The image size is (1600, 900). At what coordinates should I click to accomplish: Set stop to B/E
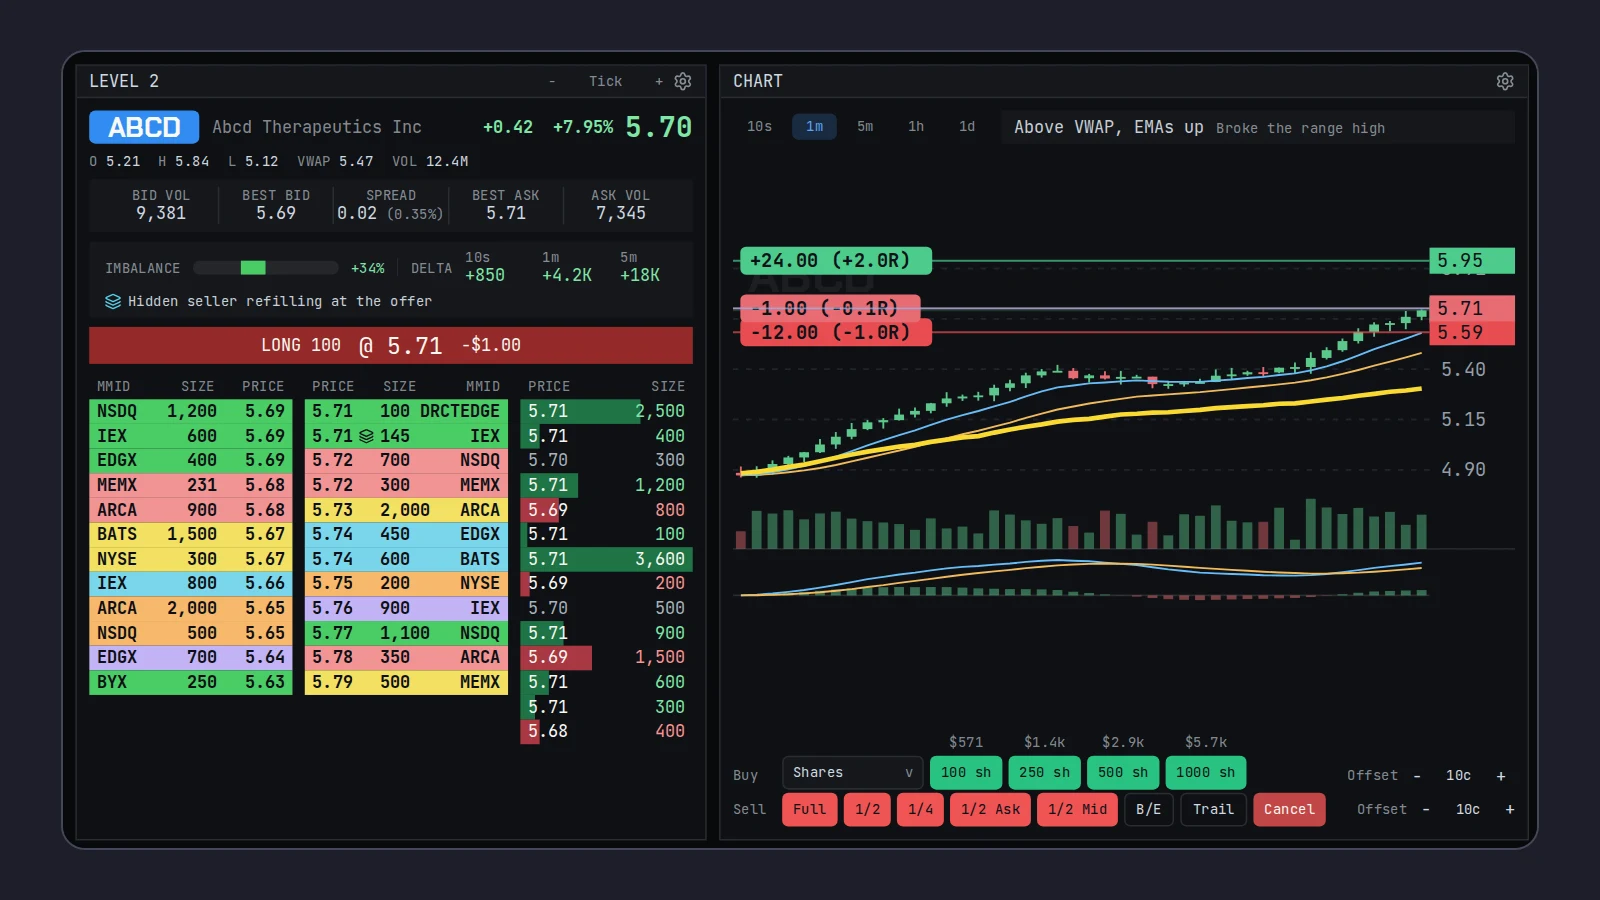point(1149,809)
